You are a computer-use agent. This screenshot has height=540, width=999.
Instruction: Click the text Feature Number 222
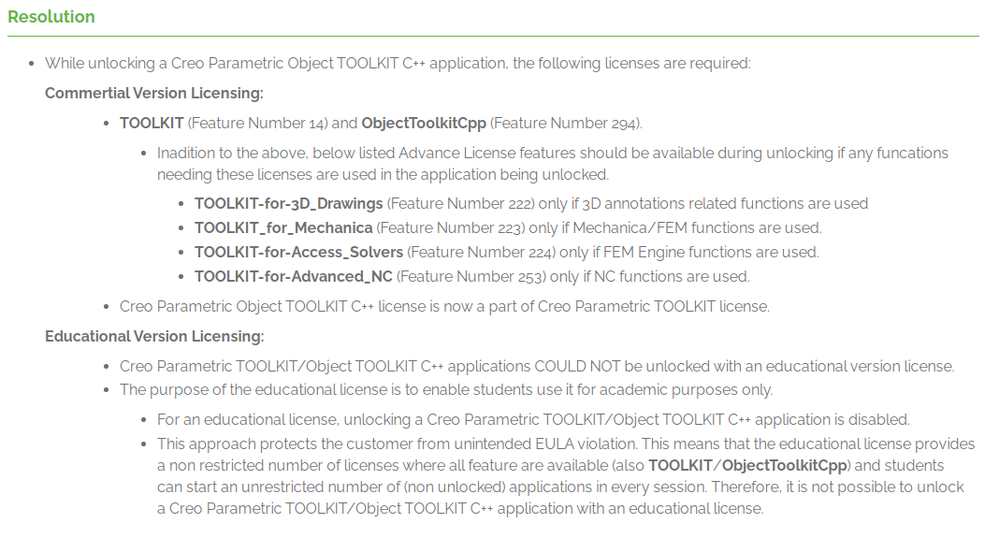click(460, 204)
